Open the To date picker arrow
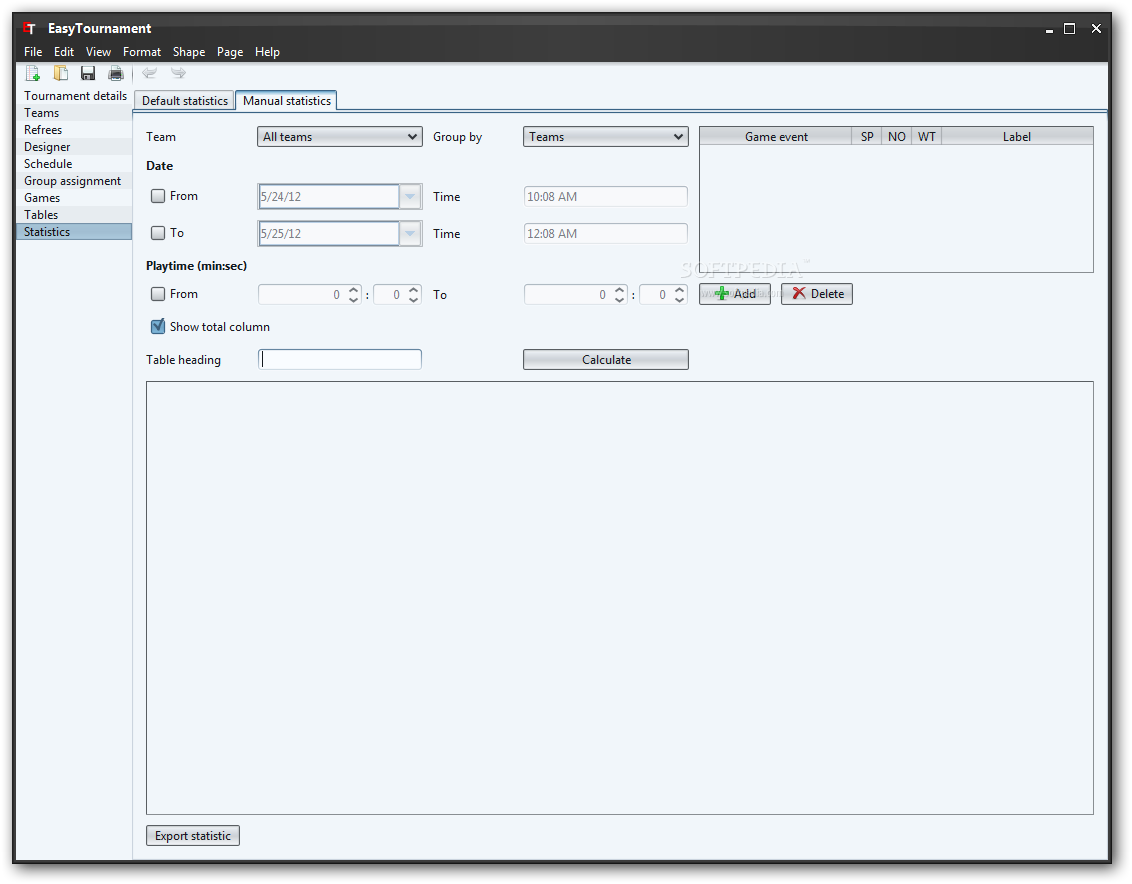 (410, 233)
